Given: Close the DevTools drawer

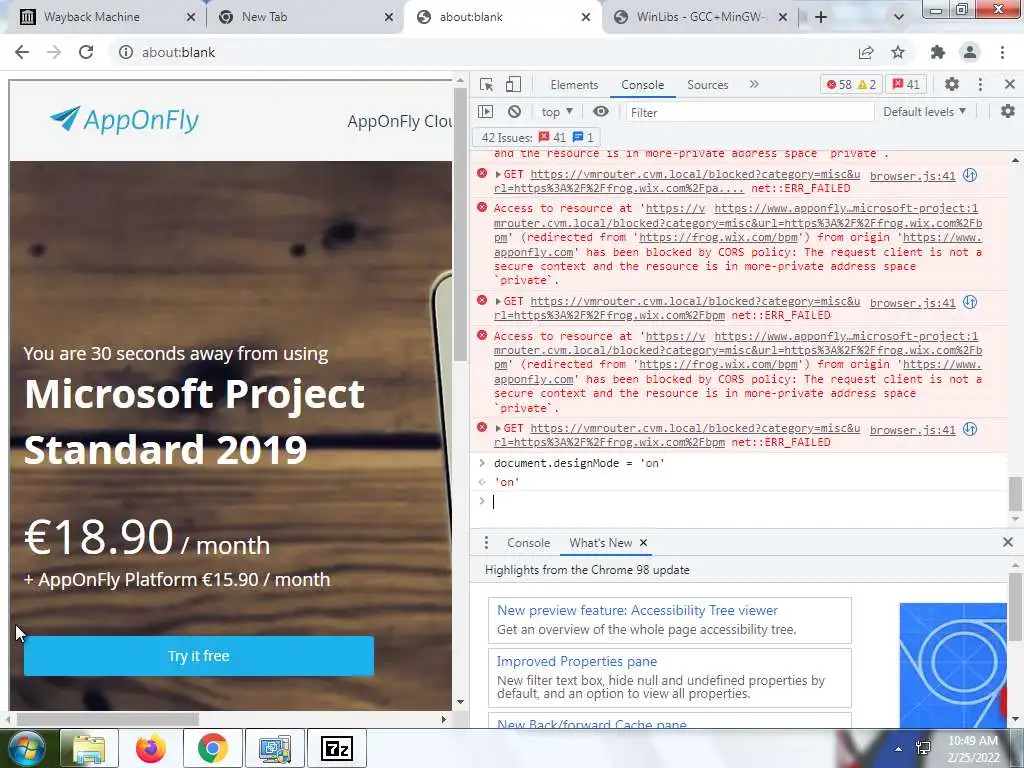Looking at the screenshot, I should 1008,542.
